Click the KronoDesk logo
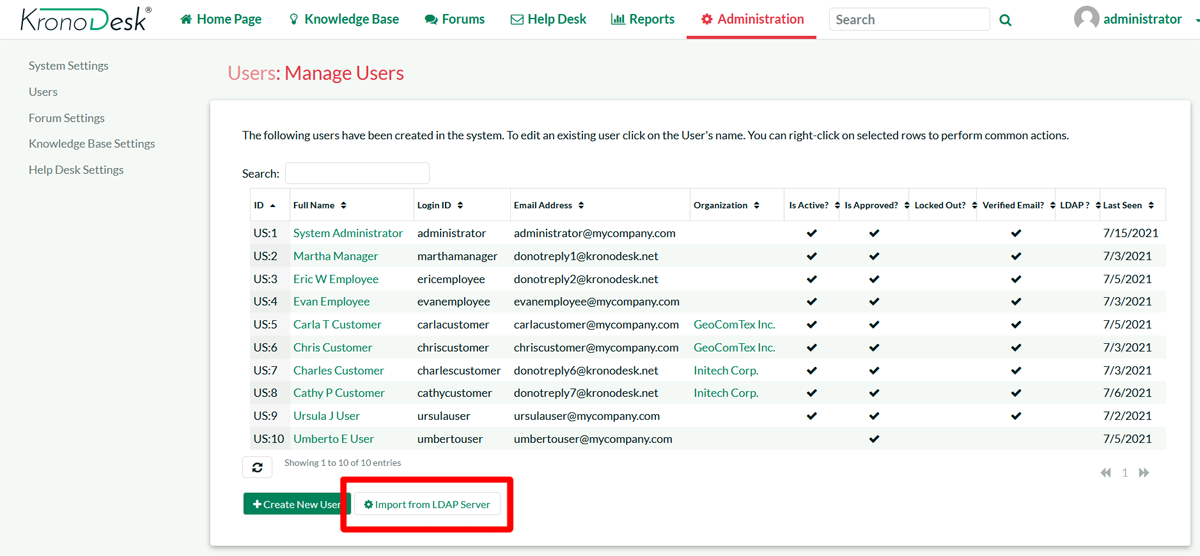 tap(86, 19)
